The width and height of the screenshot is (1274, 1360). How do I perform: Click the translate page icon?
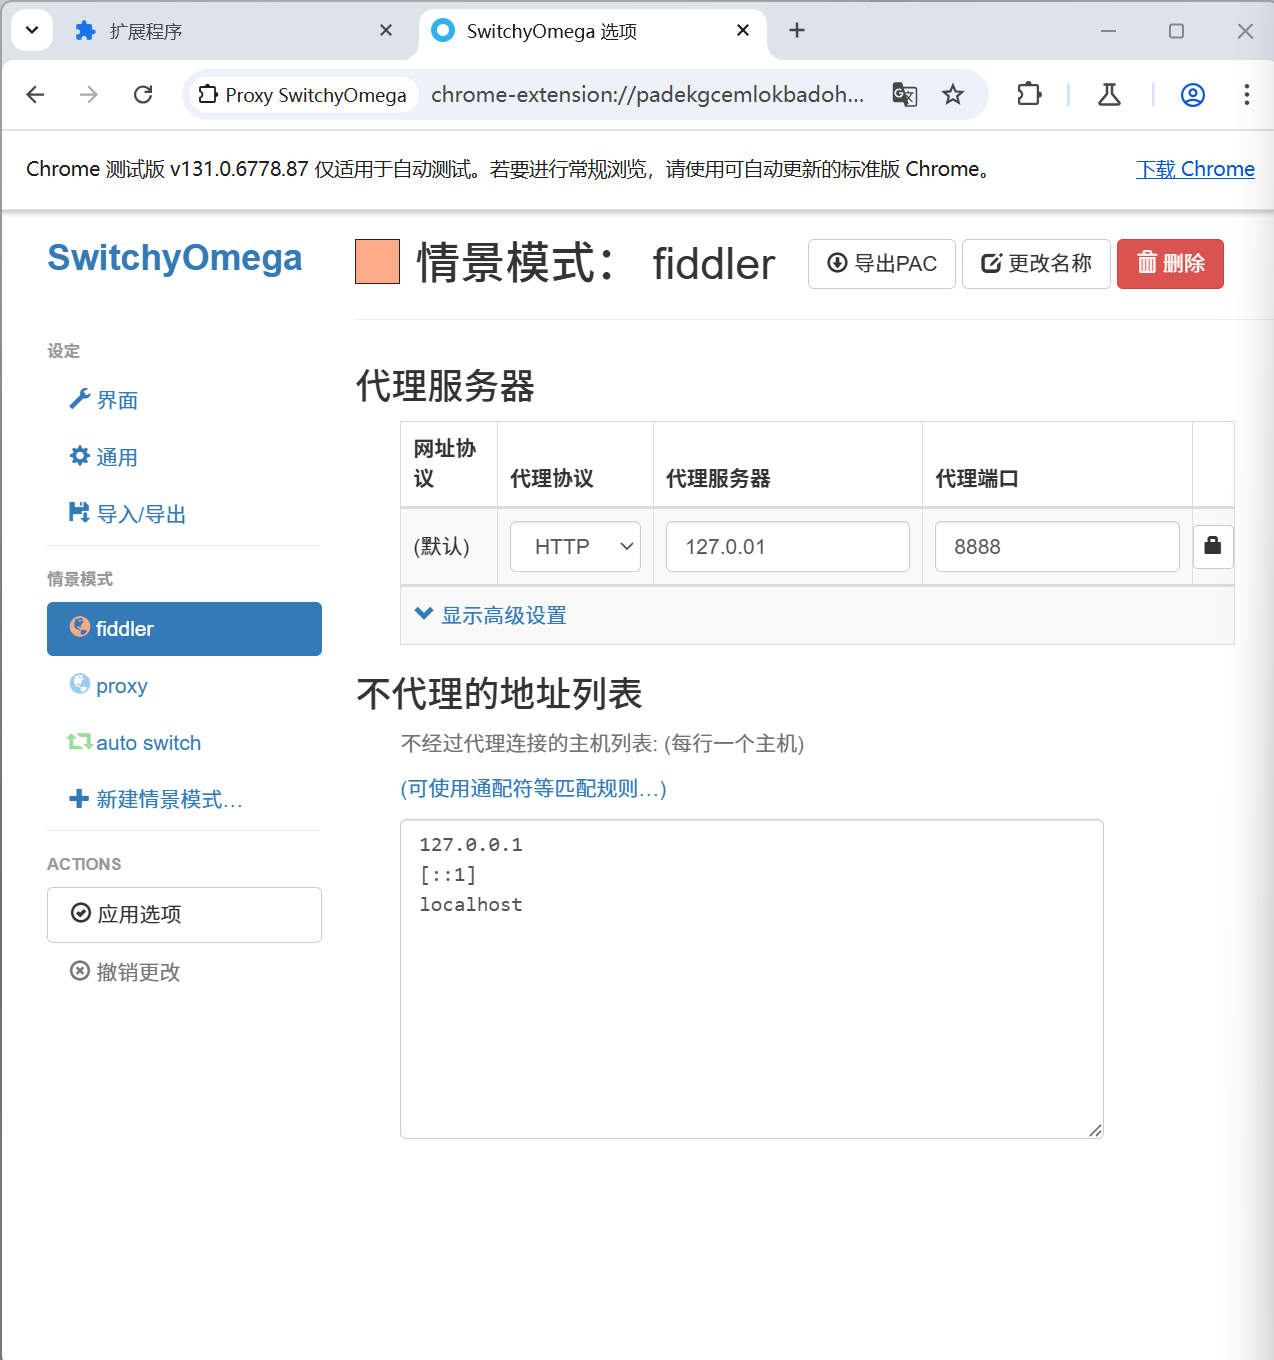click(905, 95)
